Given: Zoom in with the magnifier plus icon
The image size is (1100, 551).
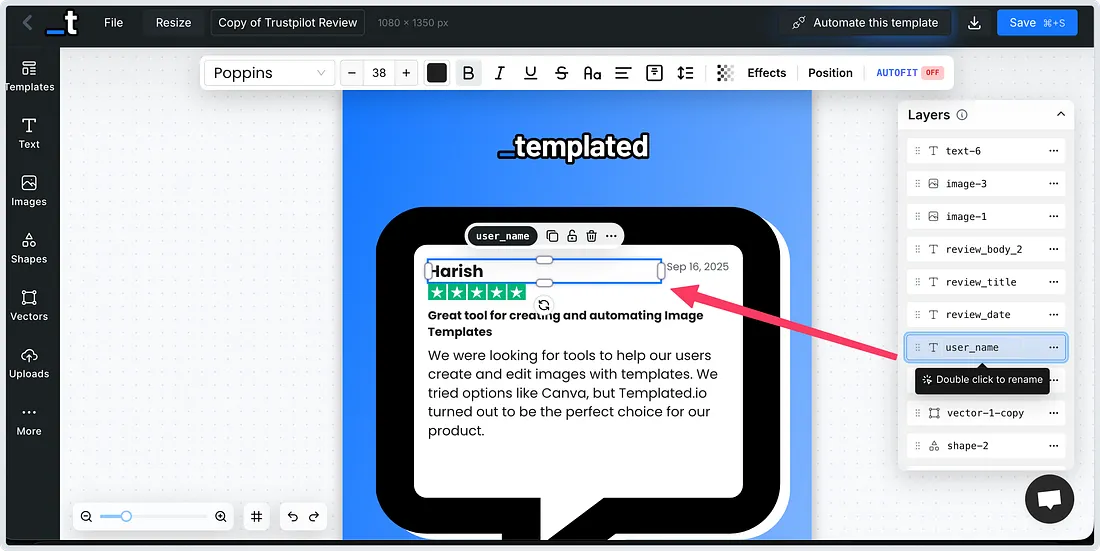Looking at the screenshot, I should pyautogui.click(x=220, y=517).
